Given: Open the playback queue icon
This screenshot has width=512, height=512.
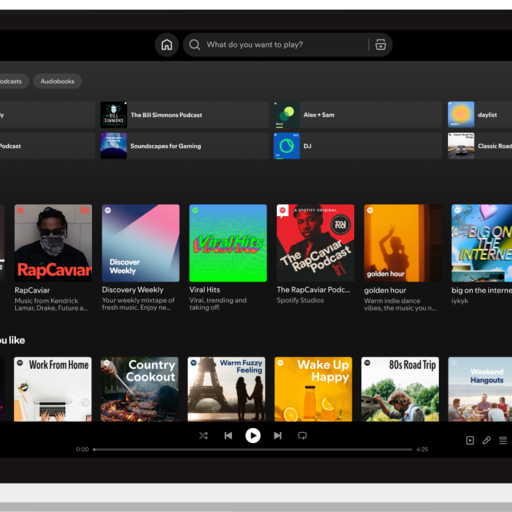Looking at the screenshot, I should click(x=503, y=441).
